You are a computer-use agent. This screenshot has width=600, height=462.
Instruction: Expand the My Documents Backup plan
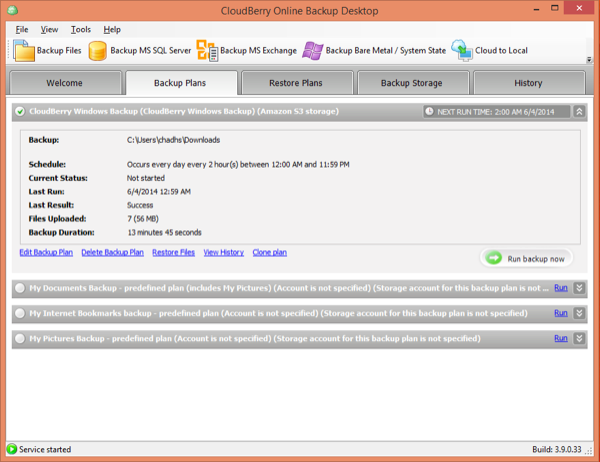579,288
